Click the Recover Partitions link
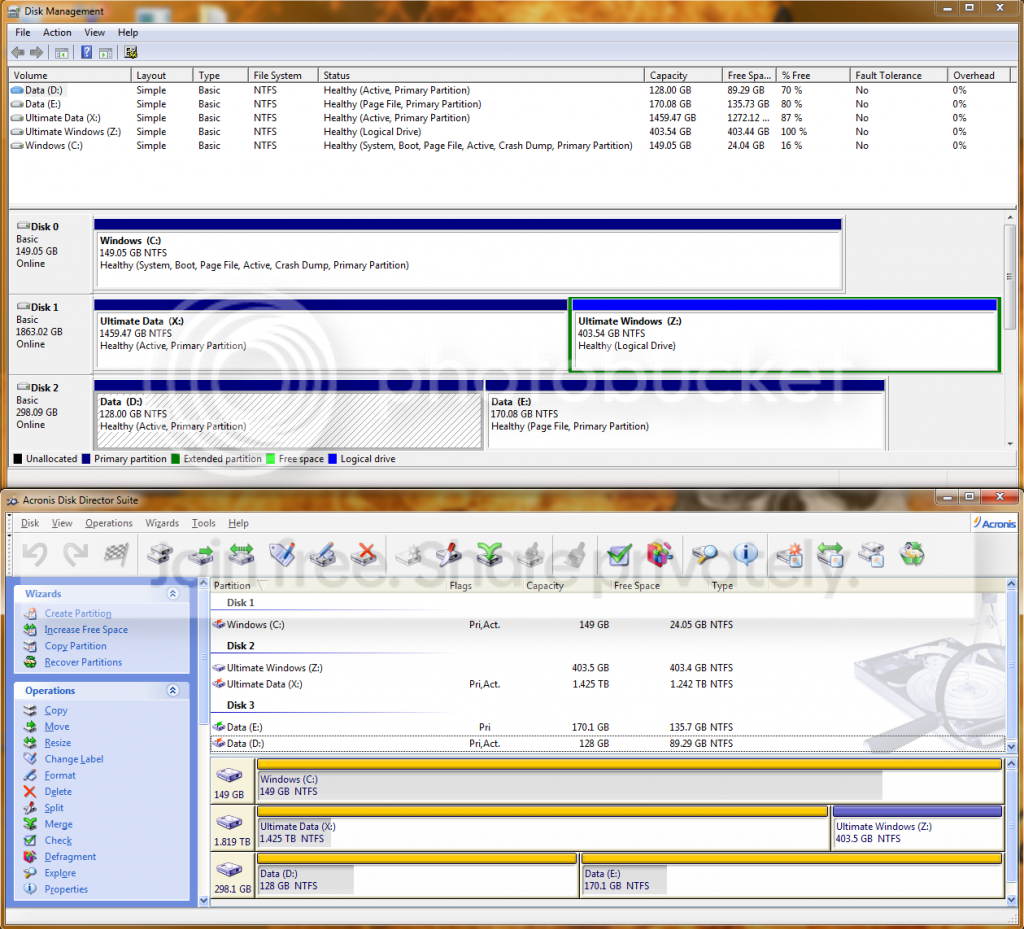This screenshot has height=929, width=1024. pyautogui.click(x=83, y=662)
